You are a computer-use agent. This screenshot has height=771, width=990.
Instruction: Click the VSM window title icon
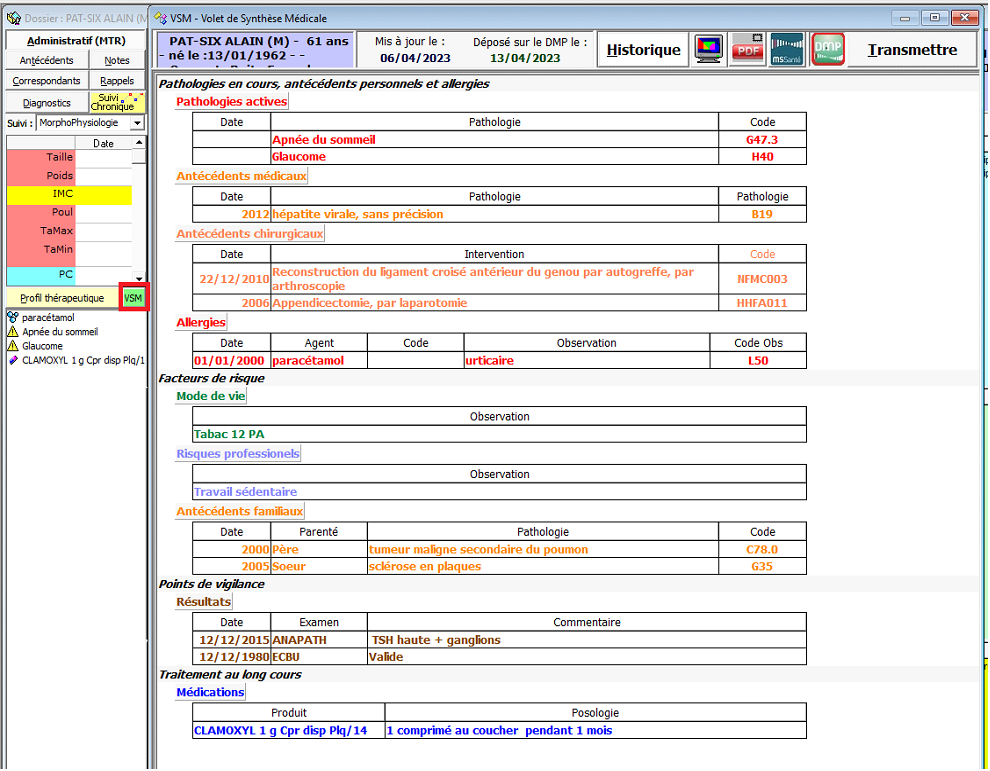point(160,18)
